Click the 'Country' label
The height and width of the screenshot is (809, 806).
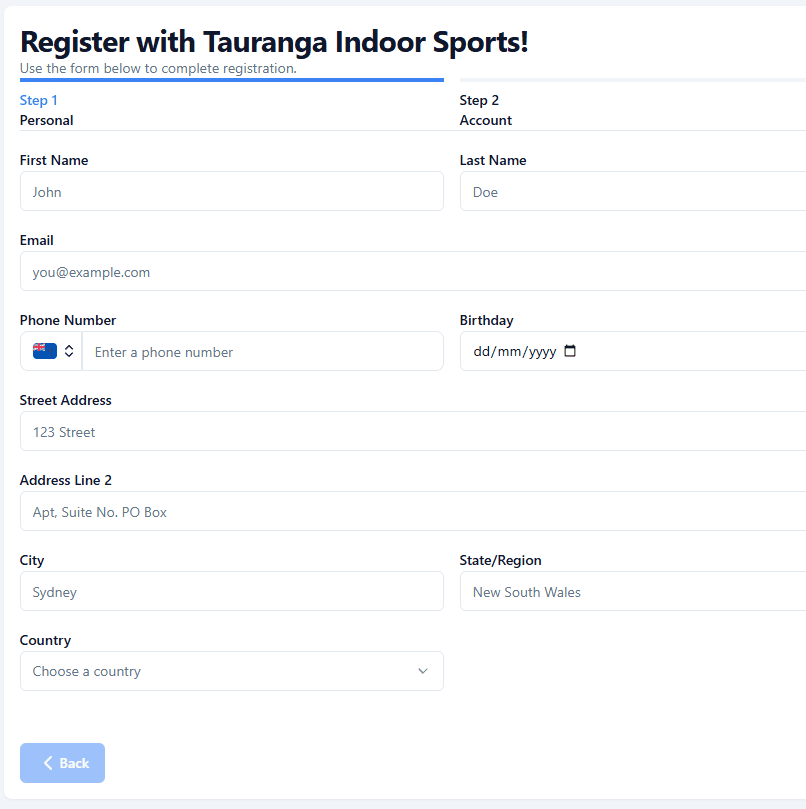pyautogui.click(x=45, y=640)
